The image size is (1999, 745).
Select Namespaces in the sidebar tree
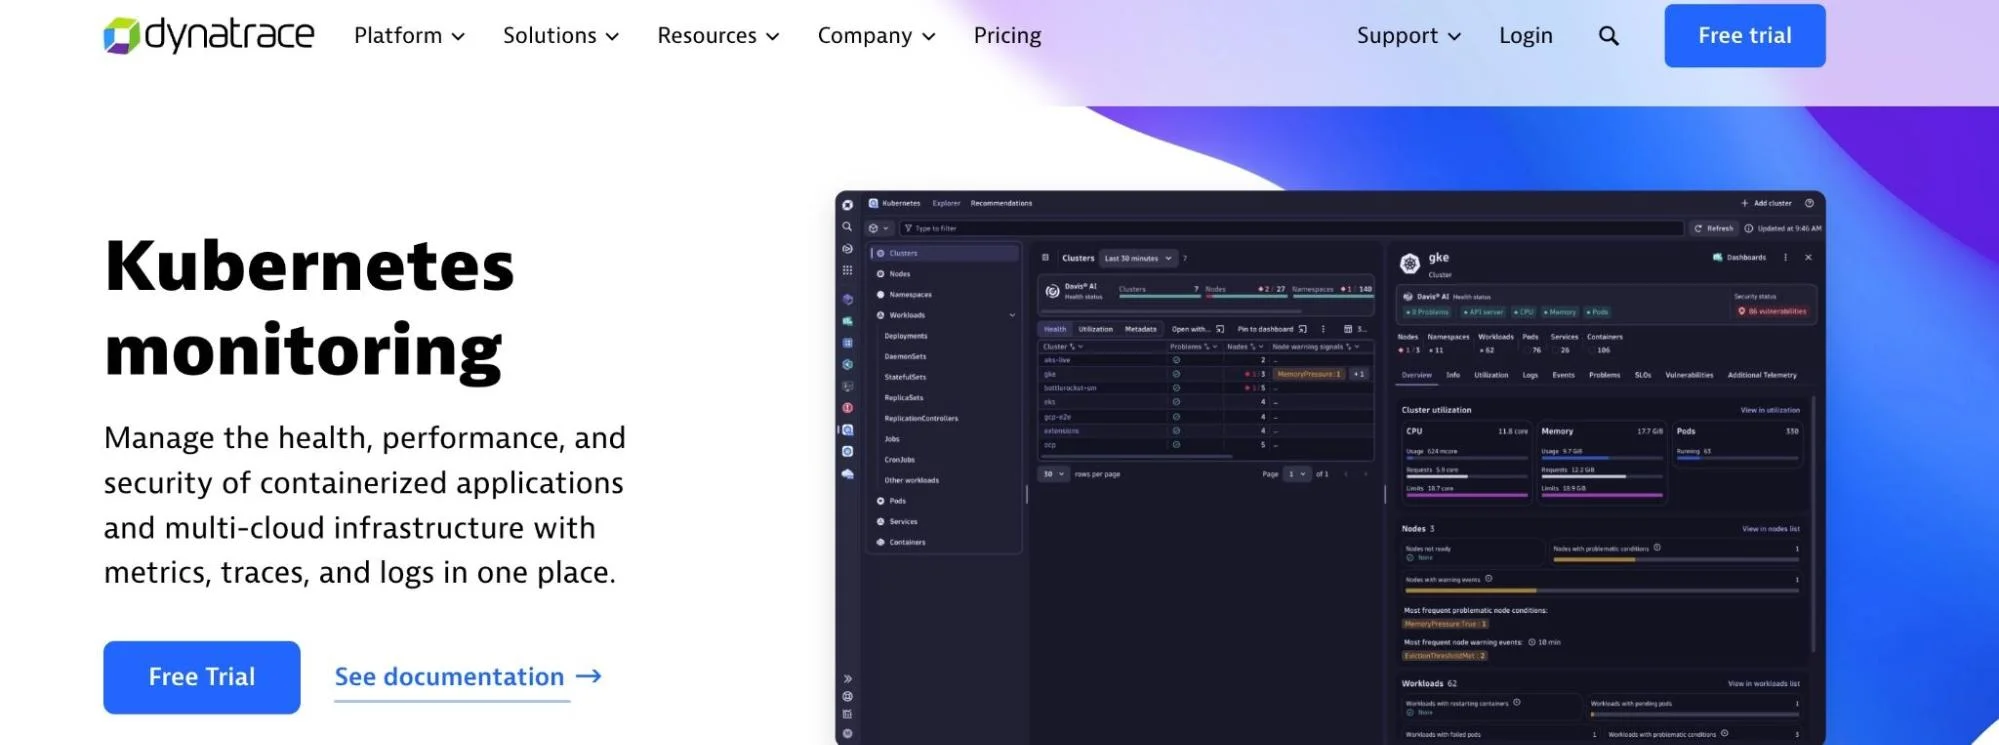(910, 295)
